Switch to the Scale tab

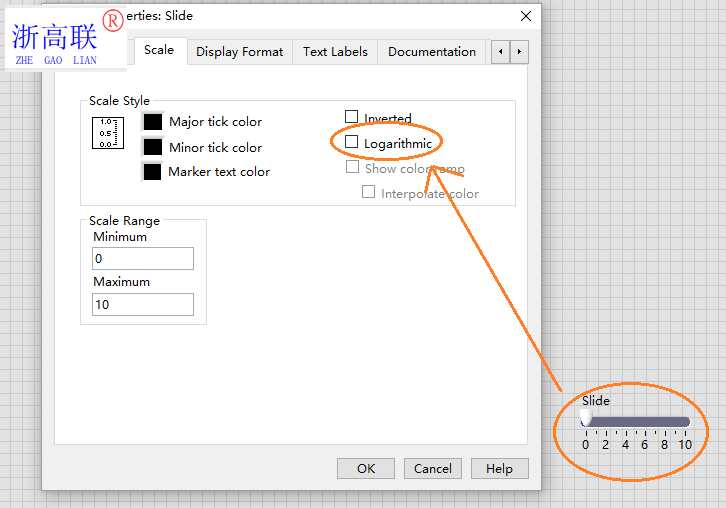click(159, 50)
